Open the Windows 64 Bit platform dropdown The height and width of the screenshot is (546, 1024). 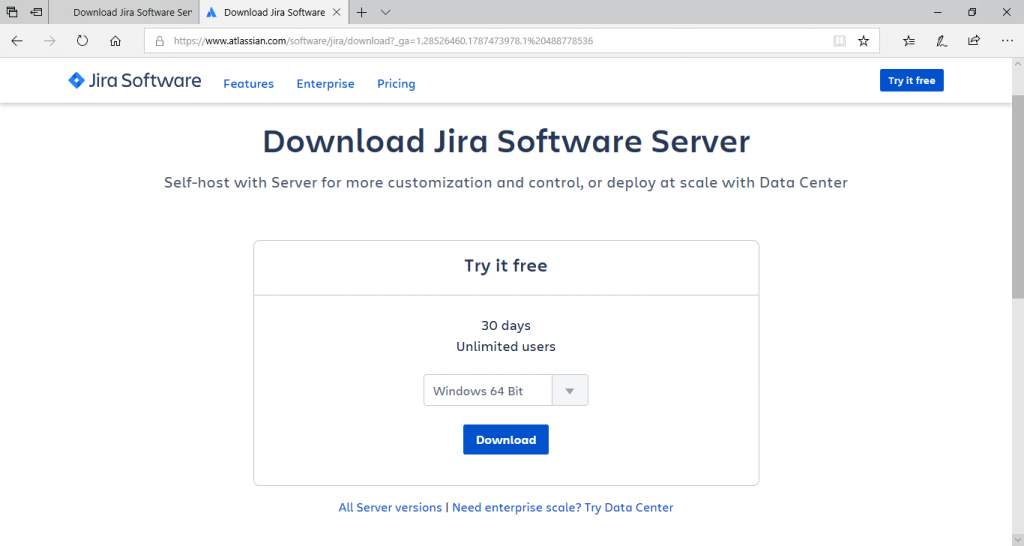(x=505, y=391)
